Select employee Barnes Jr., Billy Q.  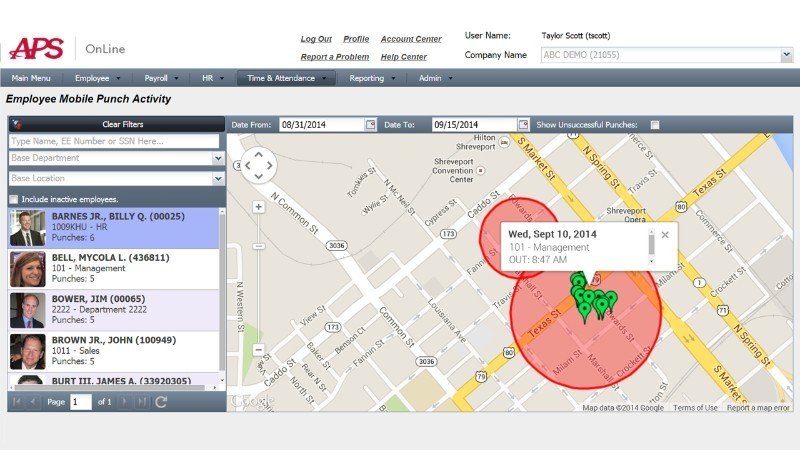(114, 228)
